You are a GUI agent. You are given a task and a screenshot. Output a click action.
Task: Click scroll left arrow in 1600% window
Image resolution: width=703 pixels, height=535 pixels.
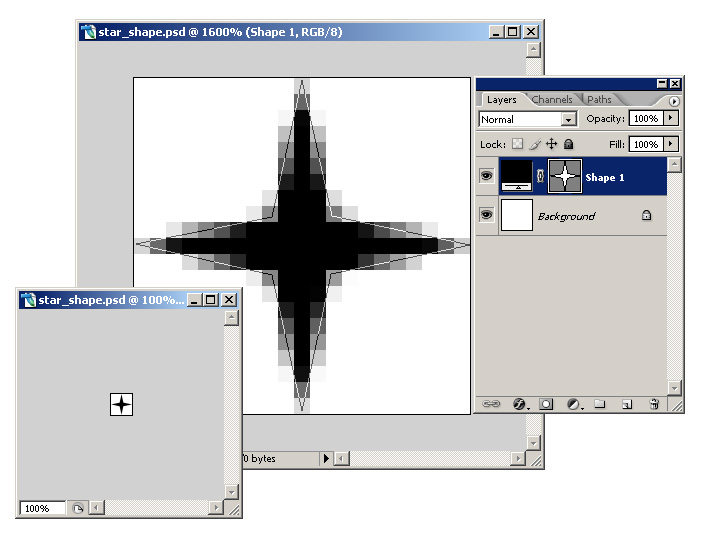[342, 459]
